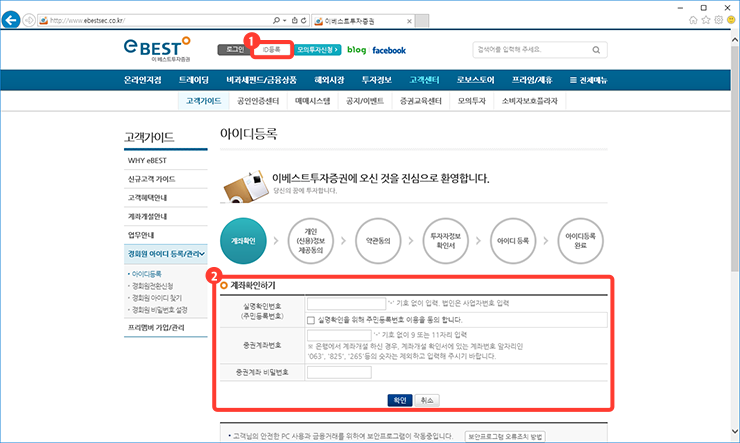Click the 증권계좌번호 input field
The height and width of the screenshot is (443, 740).
tap(339, 335)
